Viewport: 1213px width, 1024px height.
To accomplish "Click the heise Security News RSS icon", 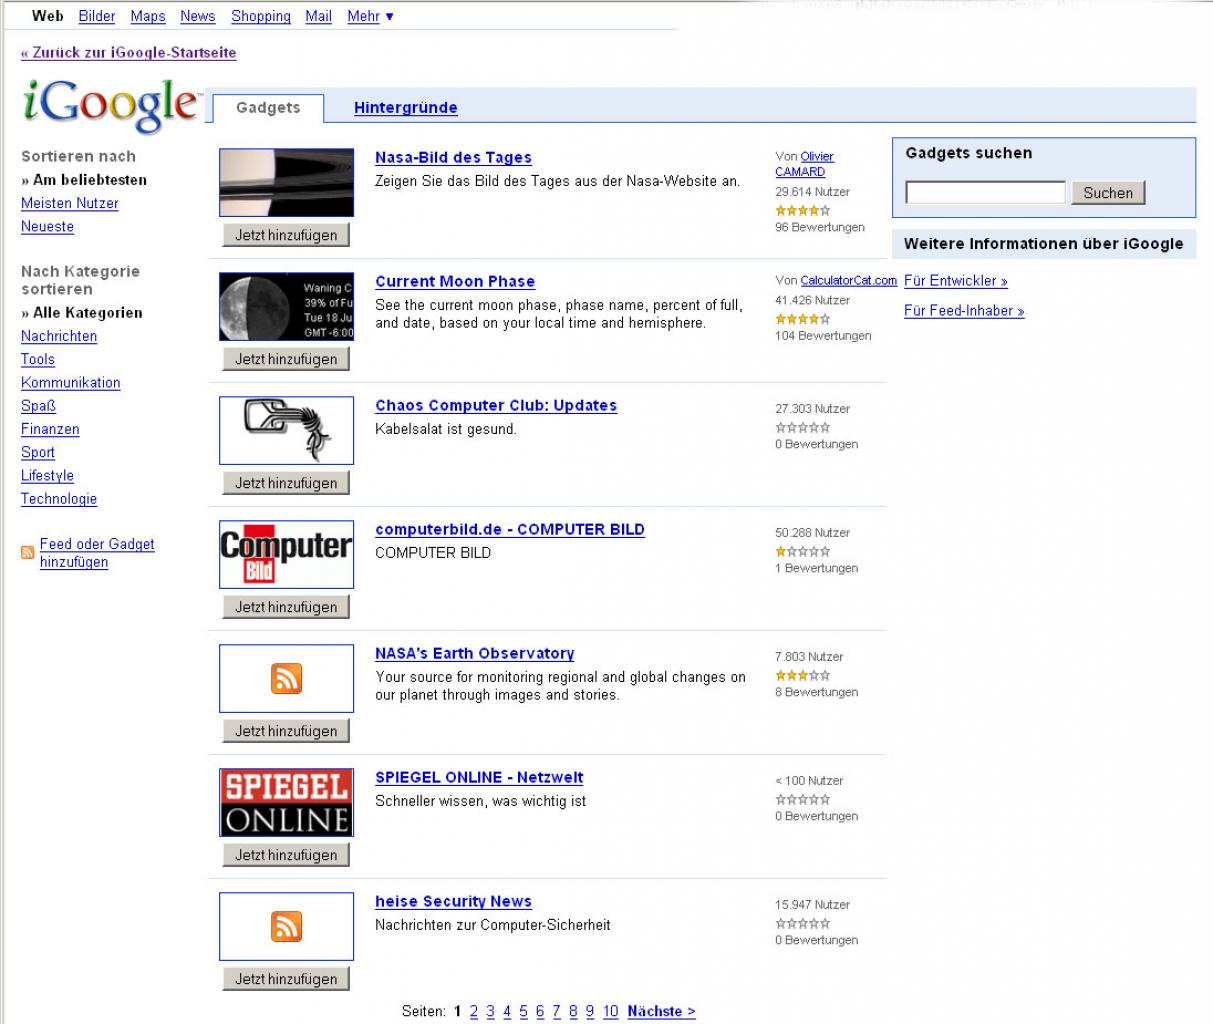I will [x=286, y=927].
